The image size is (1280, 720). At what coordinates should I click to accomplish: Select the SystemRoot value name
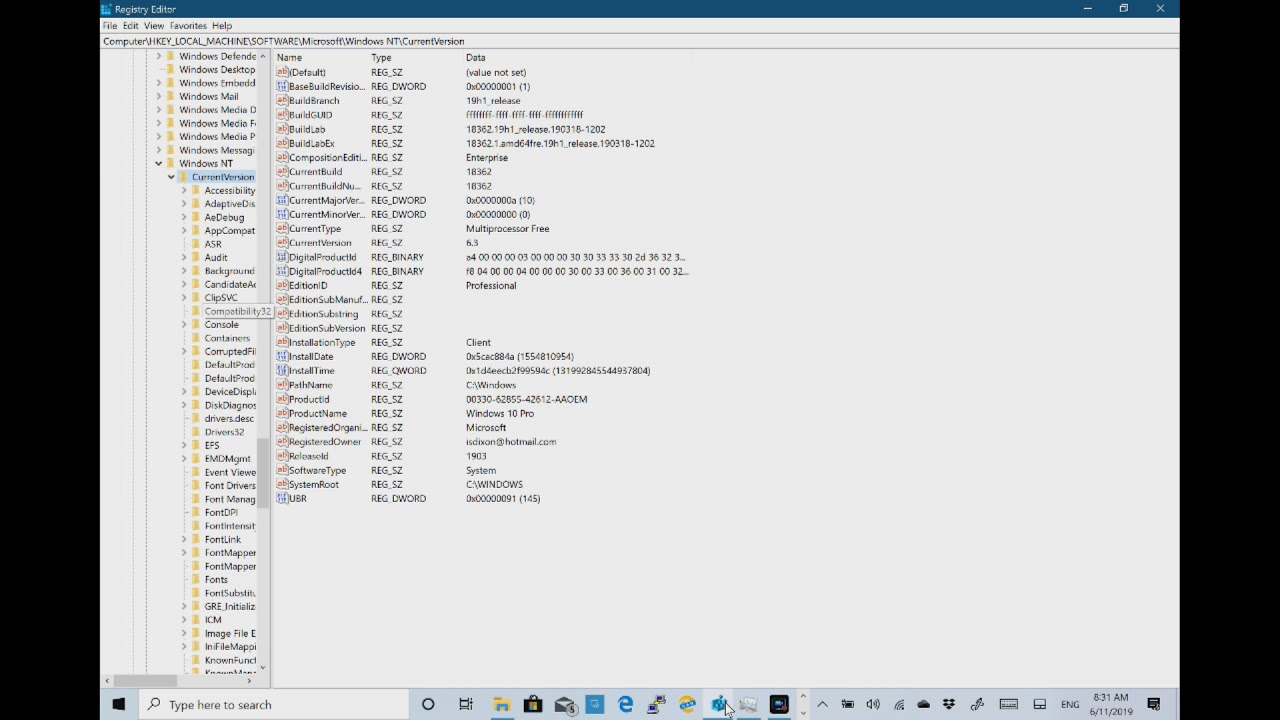coord(313,484)
